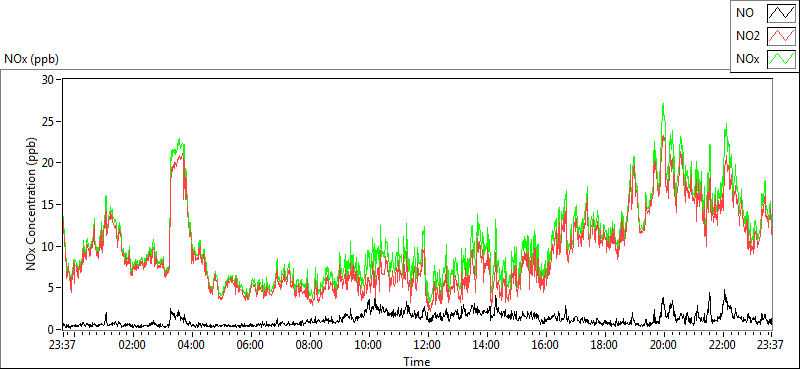This screenshot has width=800, height=369.
Task: Click the NO2 plateau near 03:30
Action: coord(177,162)
